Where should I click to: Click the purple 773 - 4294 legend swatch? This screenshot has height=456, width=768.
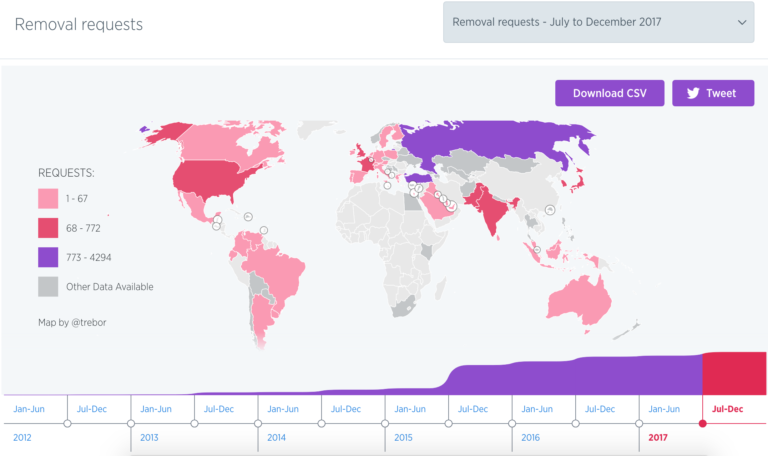48,257
